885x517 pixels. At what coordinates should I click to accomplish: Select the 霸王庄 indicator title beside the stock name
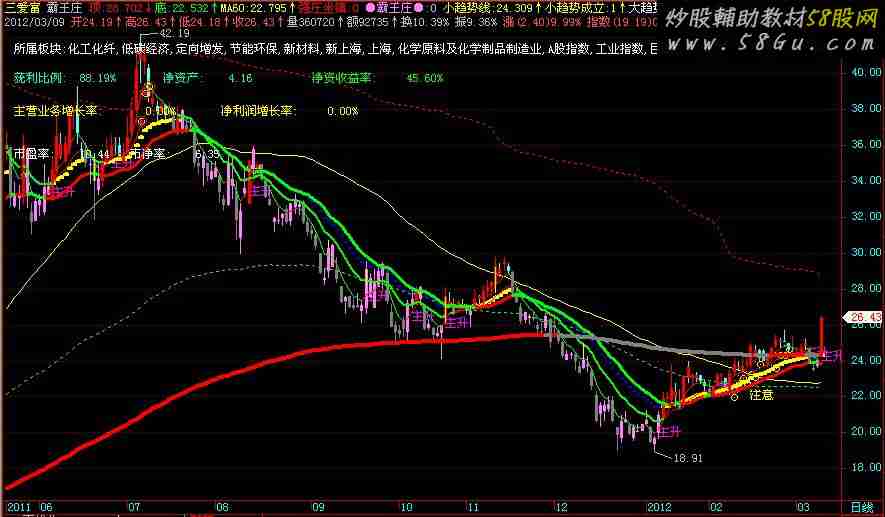tap(66, 8)
